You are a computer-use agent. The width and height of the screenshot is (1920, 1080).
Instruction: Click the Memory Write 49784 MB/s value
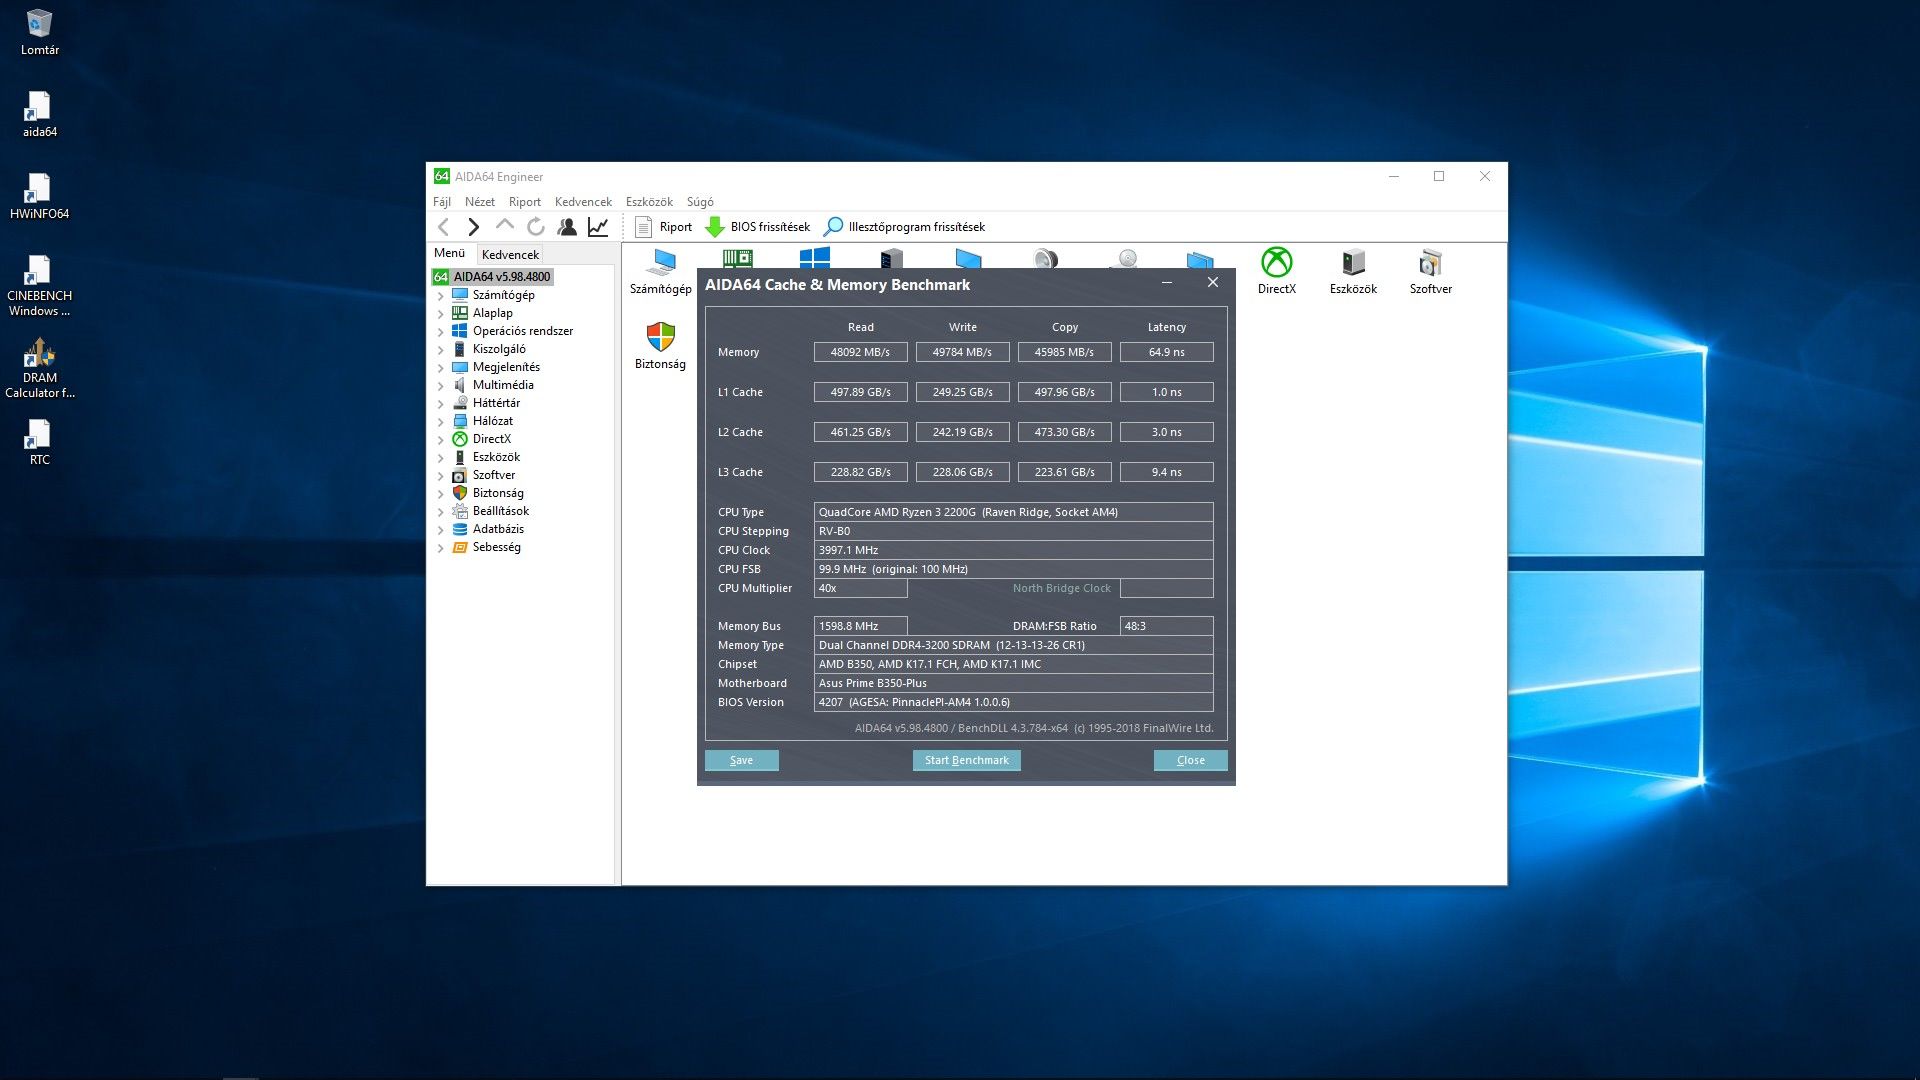[x=963, y=352]
